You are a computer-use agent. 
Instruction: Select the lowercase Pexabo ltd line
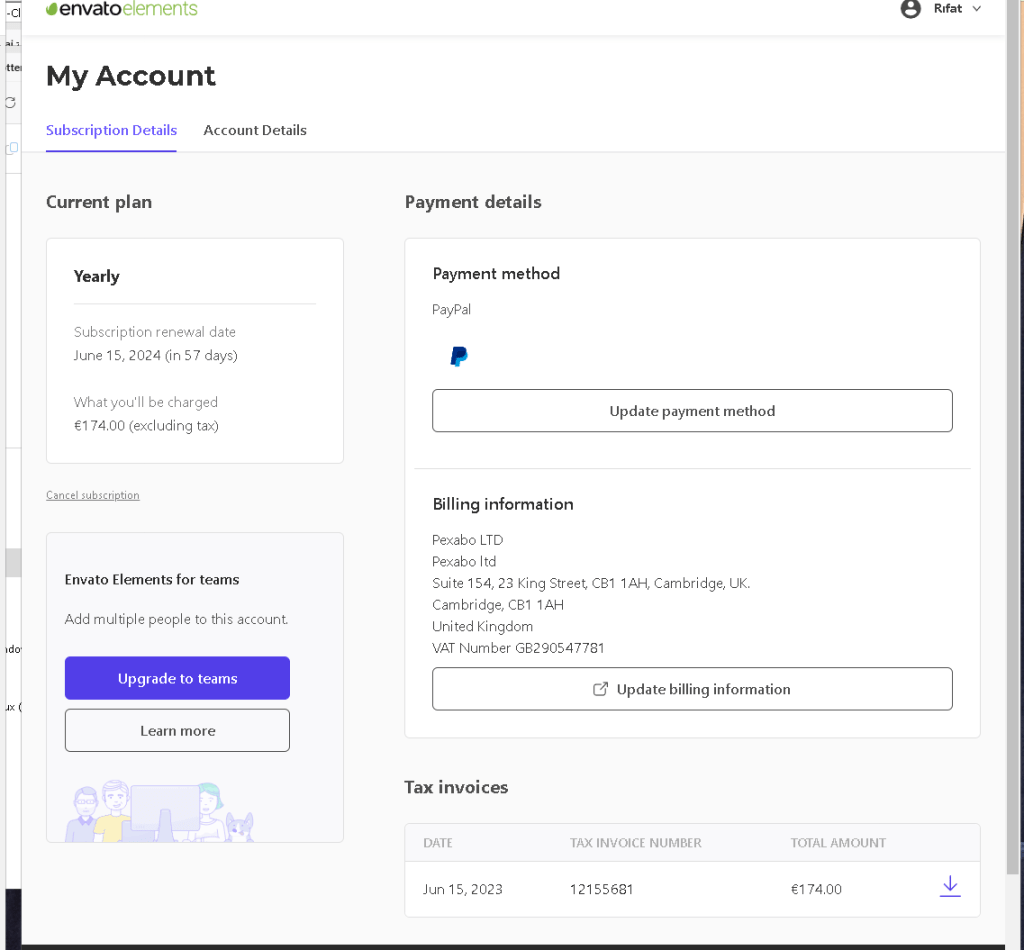pos(464,562)
